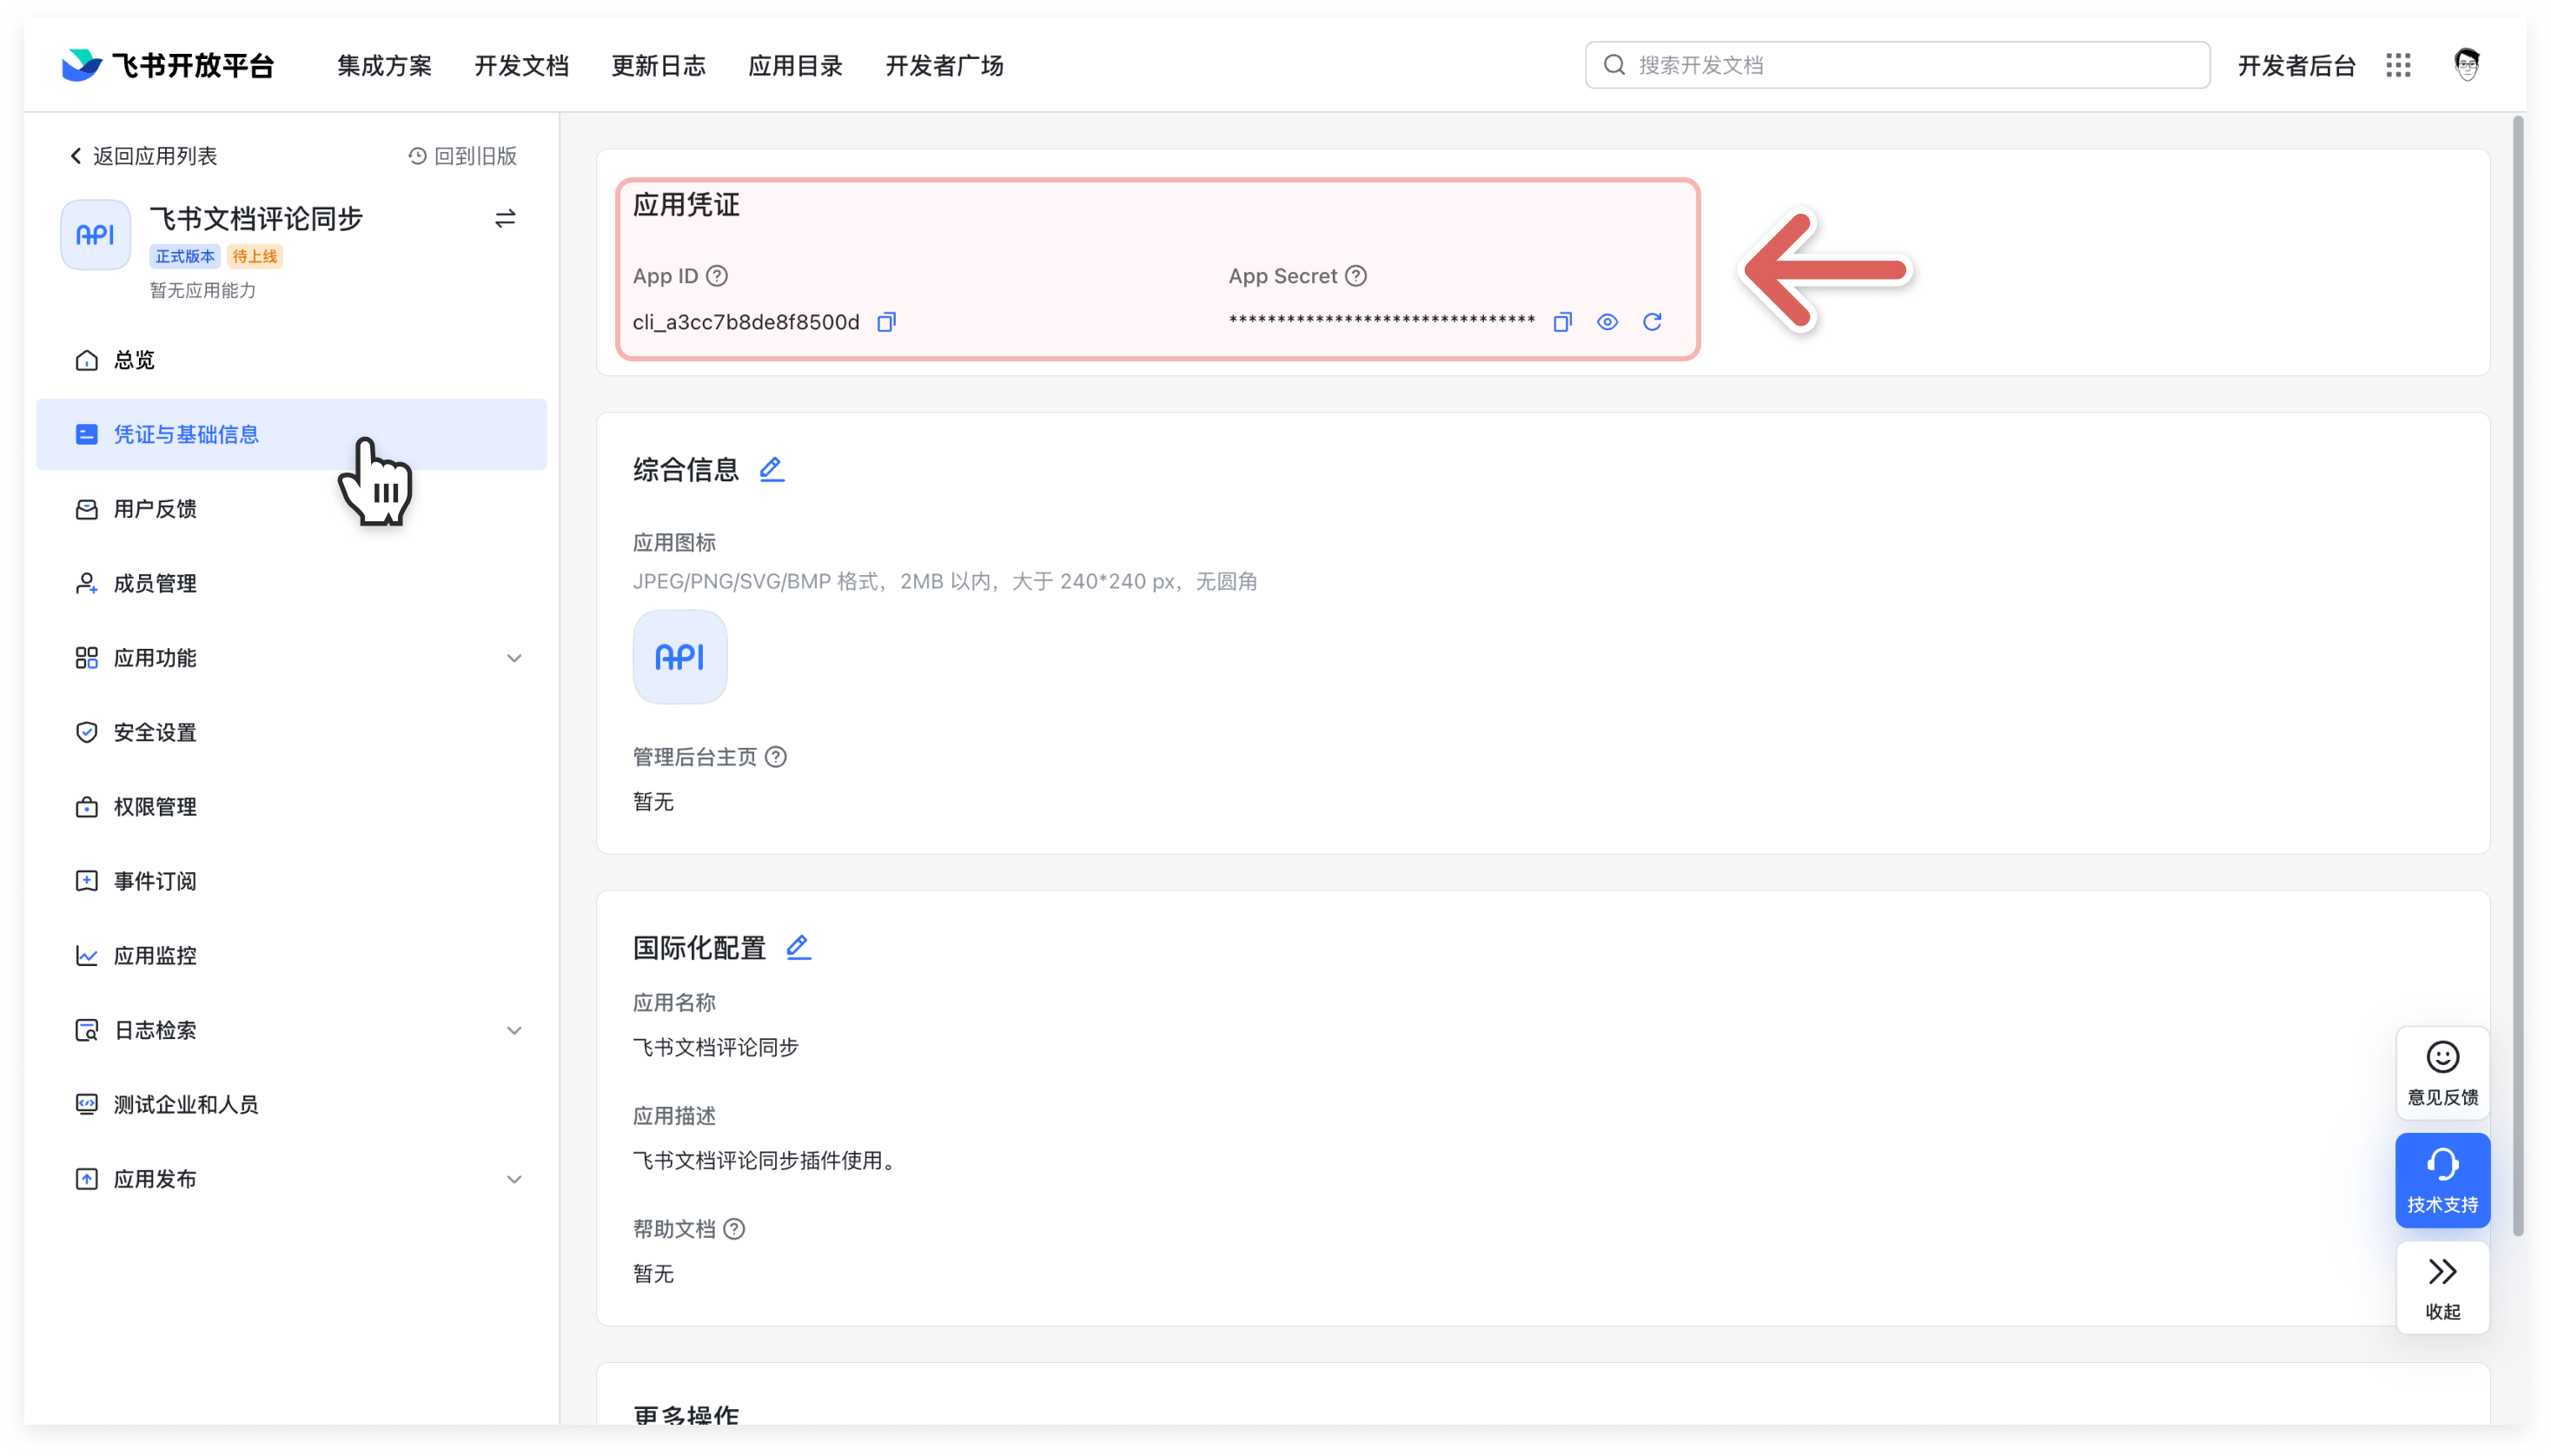Copy the App ID value
Viewport: 2551px width, 1456px height.
point(886,322)
